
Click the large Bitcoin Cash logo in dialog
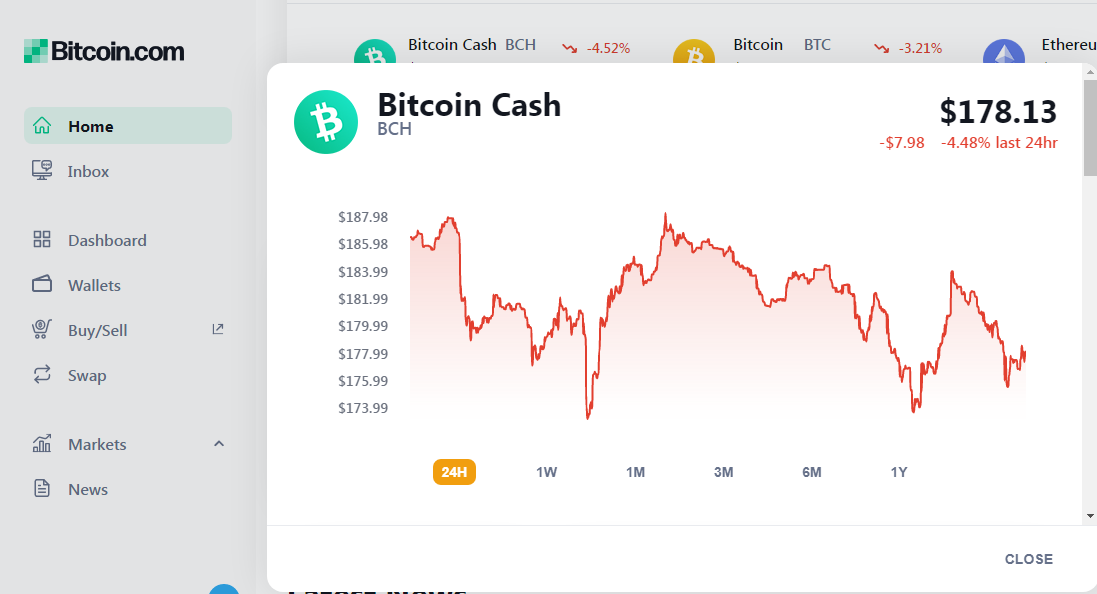(326, 122)
